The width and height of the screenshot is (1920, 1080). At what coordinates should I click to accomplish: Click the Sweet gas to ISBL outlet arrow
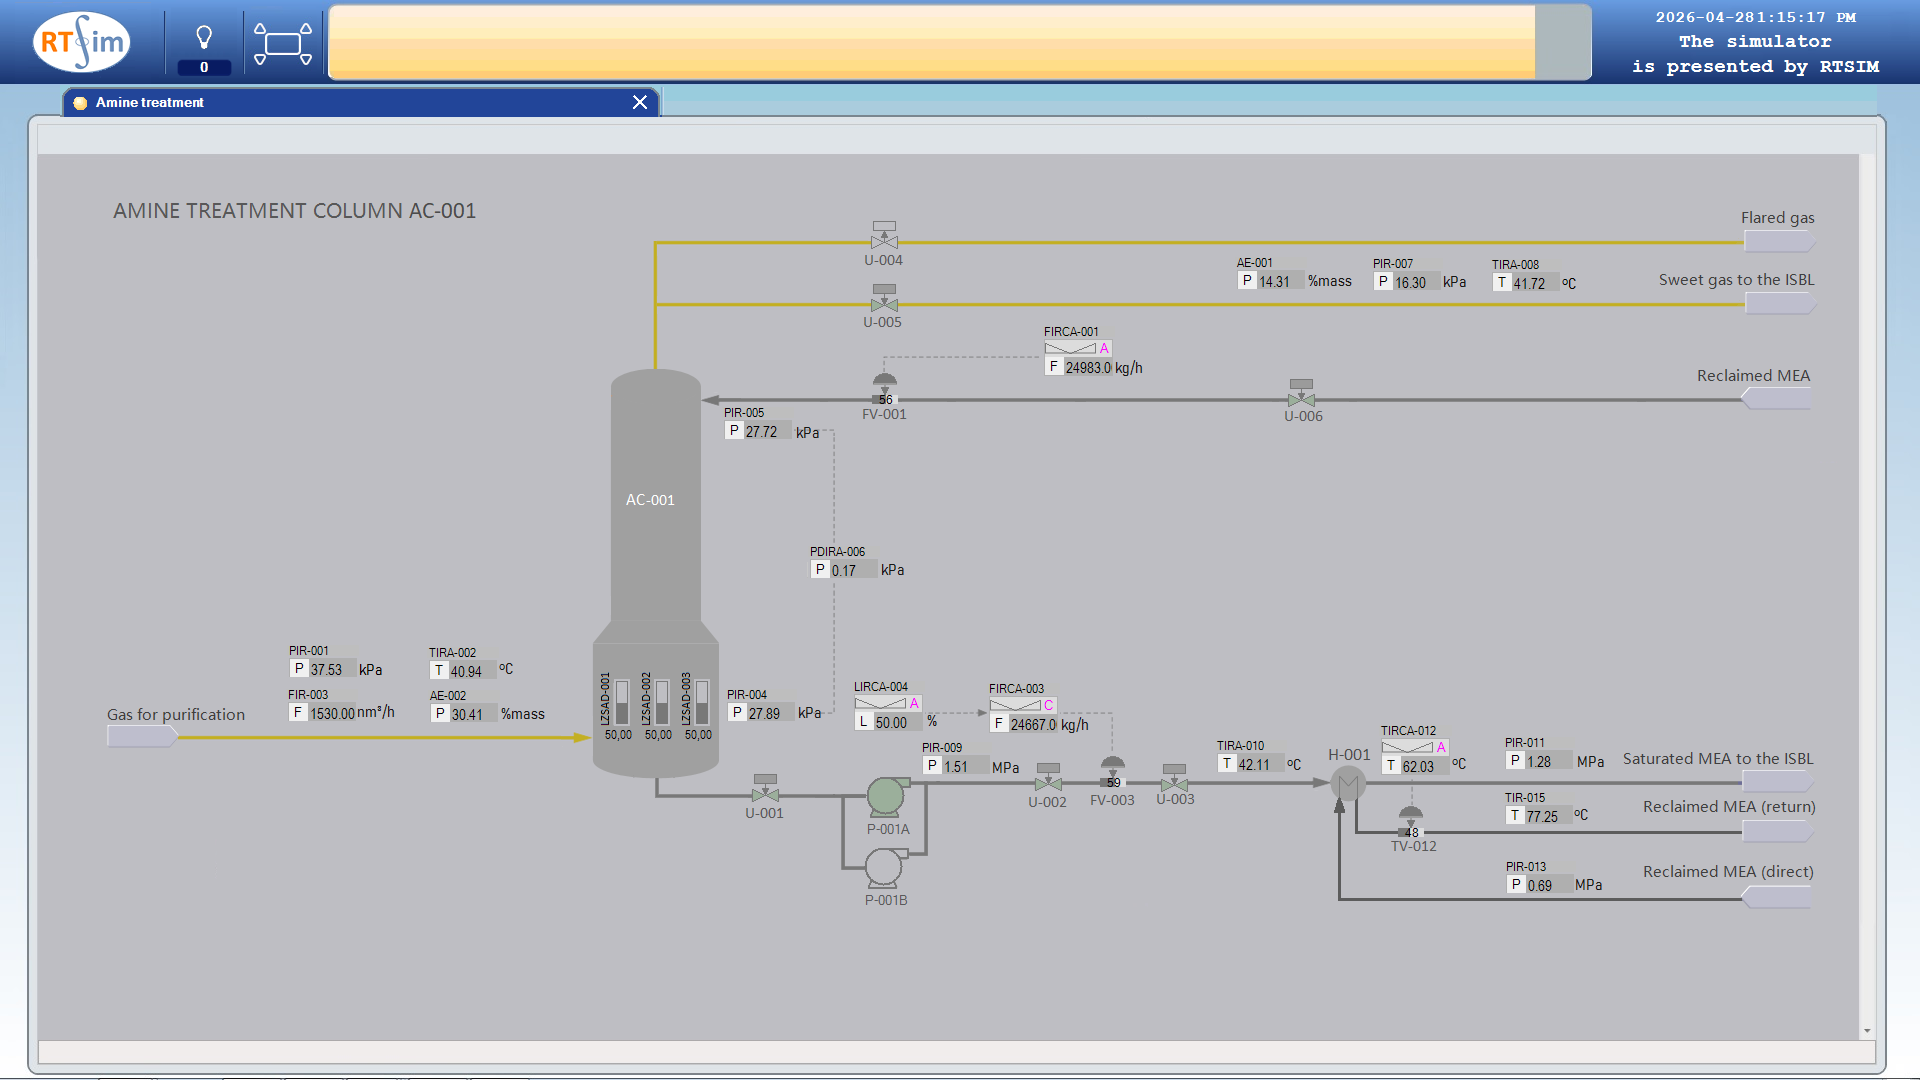[1780, 304]
